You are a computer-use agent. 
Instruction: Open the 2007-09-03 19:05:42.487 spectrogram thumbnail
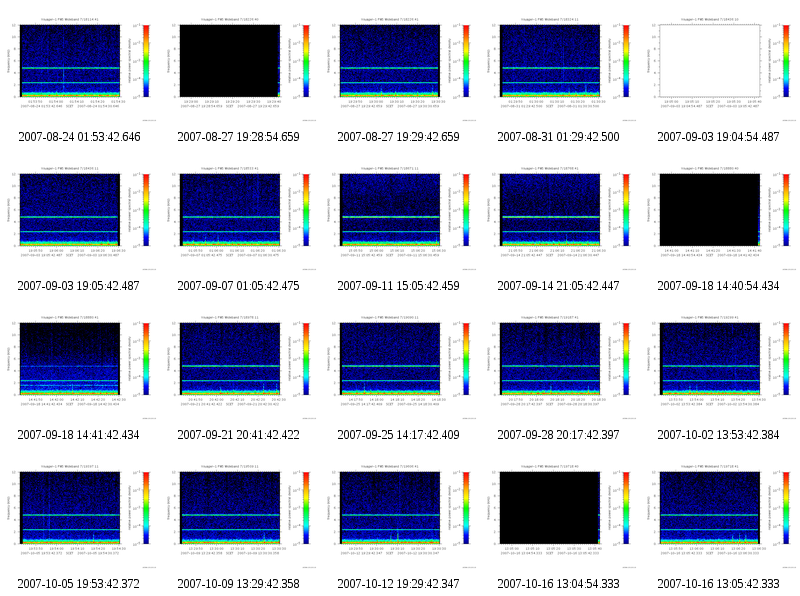coord(79,218)
